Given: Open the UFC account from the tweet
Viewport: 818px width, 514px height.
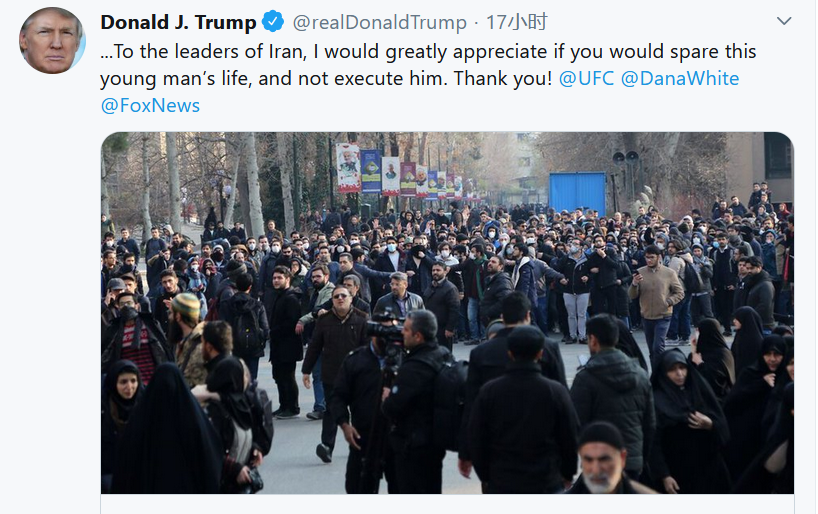Looking at the screenshot, I should [x=586, y=78].
